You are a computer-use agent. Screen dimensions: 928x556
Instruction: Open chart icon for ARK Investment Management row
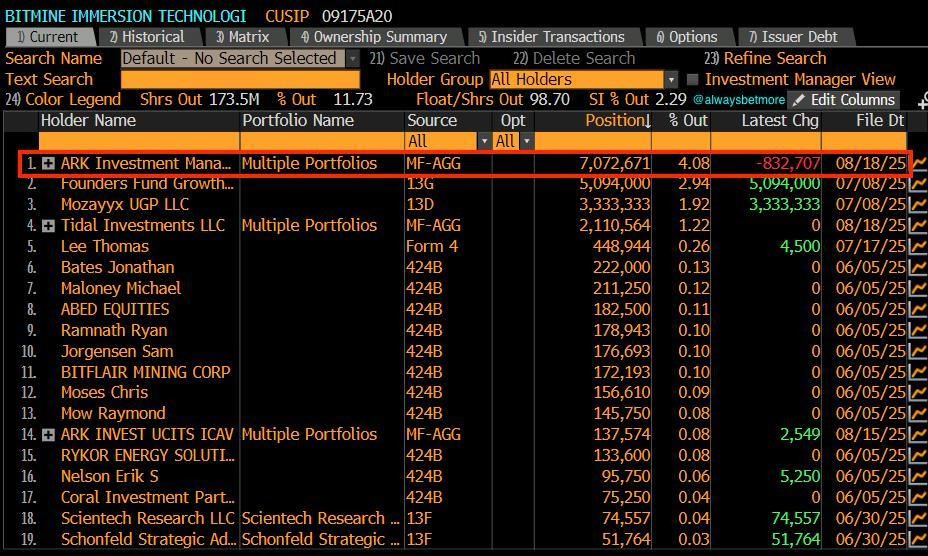point(919,163)
